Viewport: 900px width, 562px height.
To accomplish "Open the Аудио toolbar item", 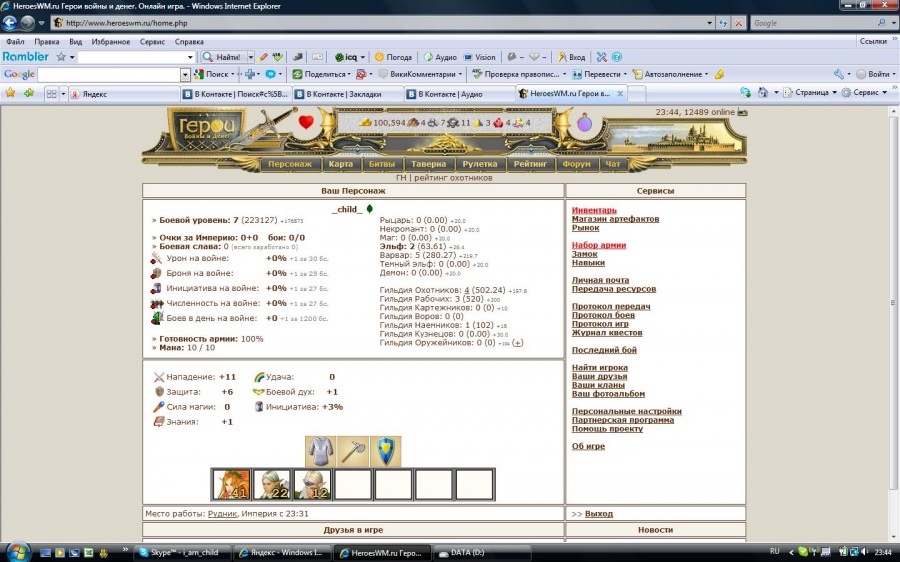I will (440, 57).
